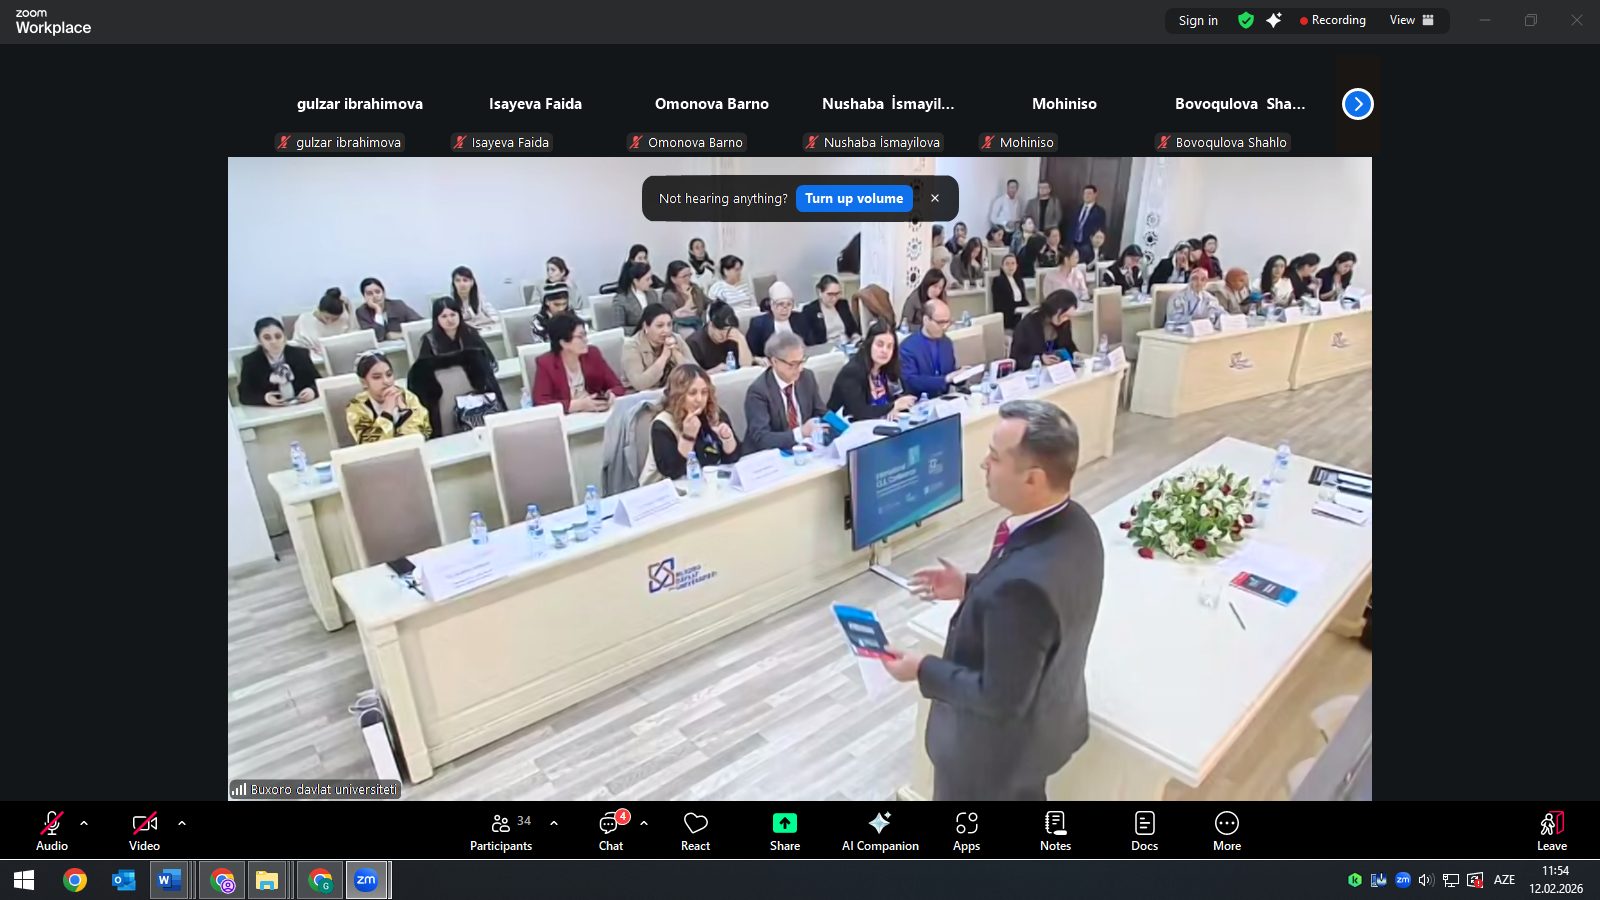
Task: Click the Sign in button
Action: [x=1198, y=20]
